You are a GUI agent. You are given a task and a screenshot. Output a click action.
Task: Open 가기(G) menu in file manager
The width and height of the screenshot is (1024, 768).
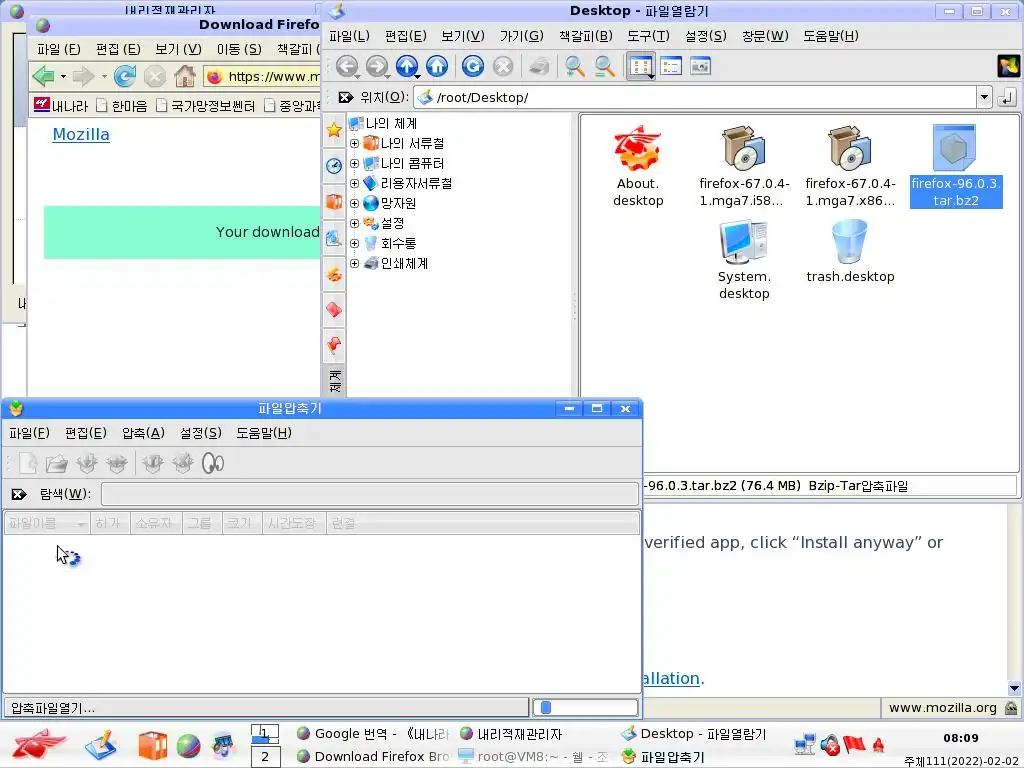[x=521, y=36]
